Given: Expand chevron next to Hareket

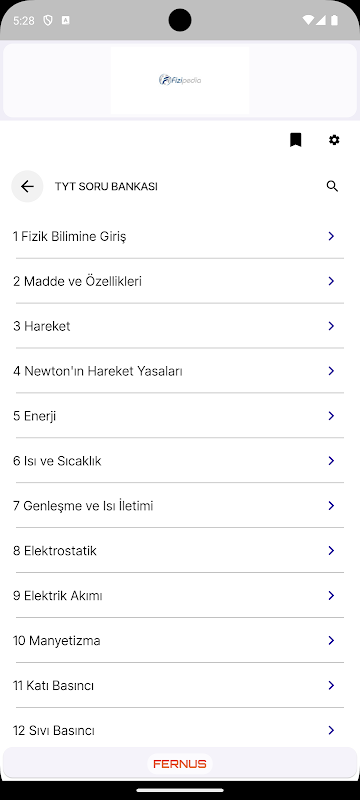Looking at the screenshot, I should pos(331,326).
